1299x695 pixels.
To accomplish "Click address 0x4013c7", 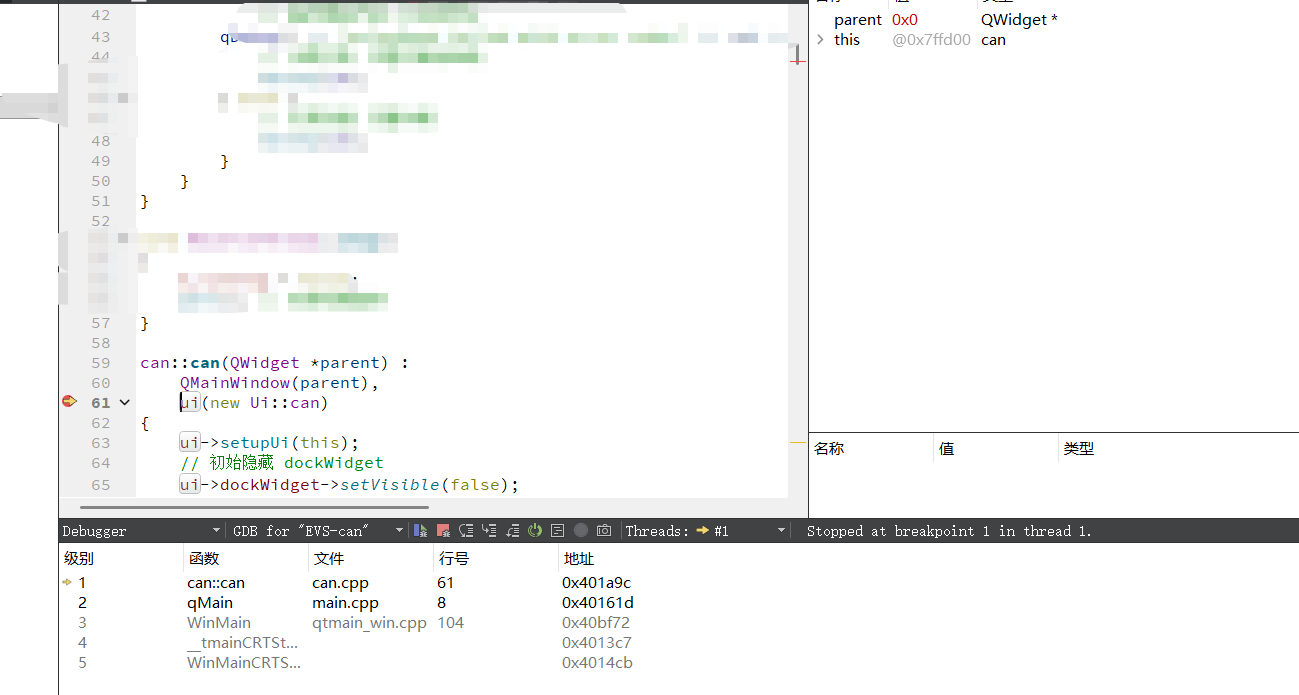I will tap(597, 642).
